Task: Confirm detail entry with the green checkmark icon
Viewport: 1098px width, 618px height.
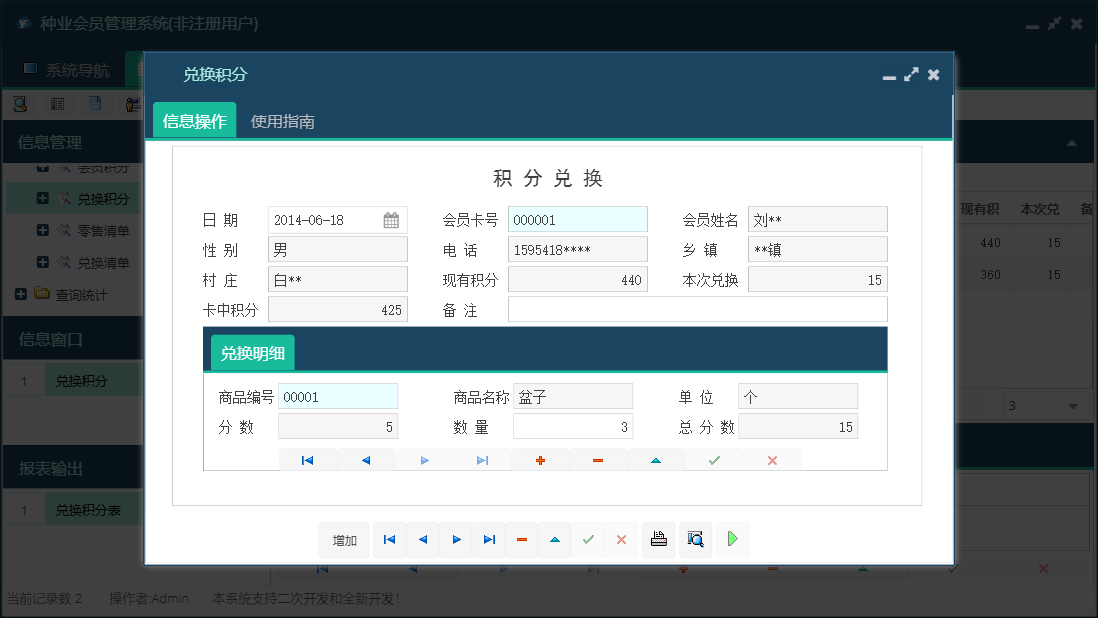Action: click(713, 459)
